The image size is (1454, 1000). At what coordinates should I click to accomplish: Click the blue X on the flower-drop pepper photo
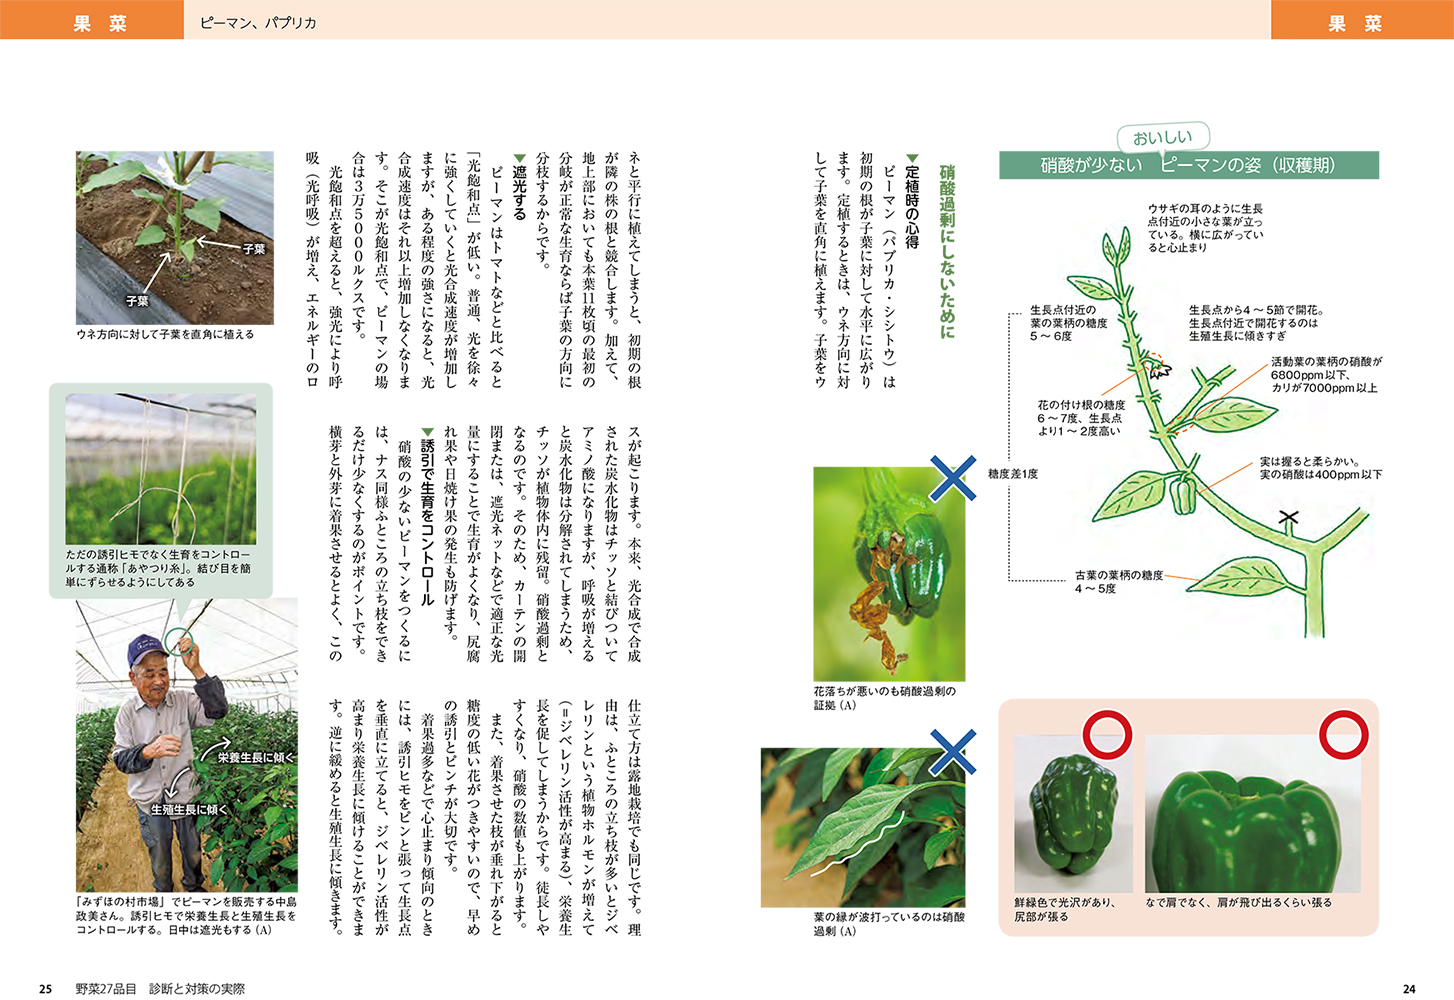click(953, 478)
